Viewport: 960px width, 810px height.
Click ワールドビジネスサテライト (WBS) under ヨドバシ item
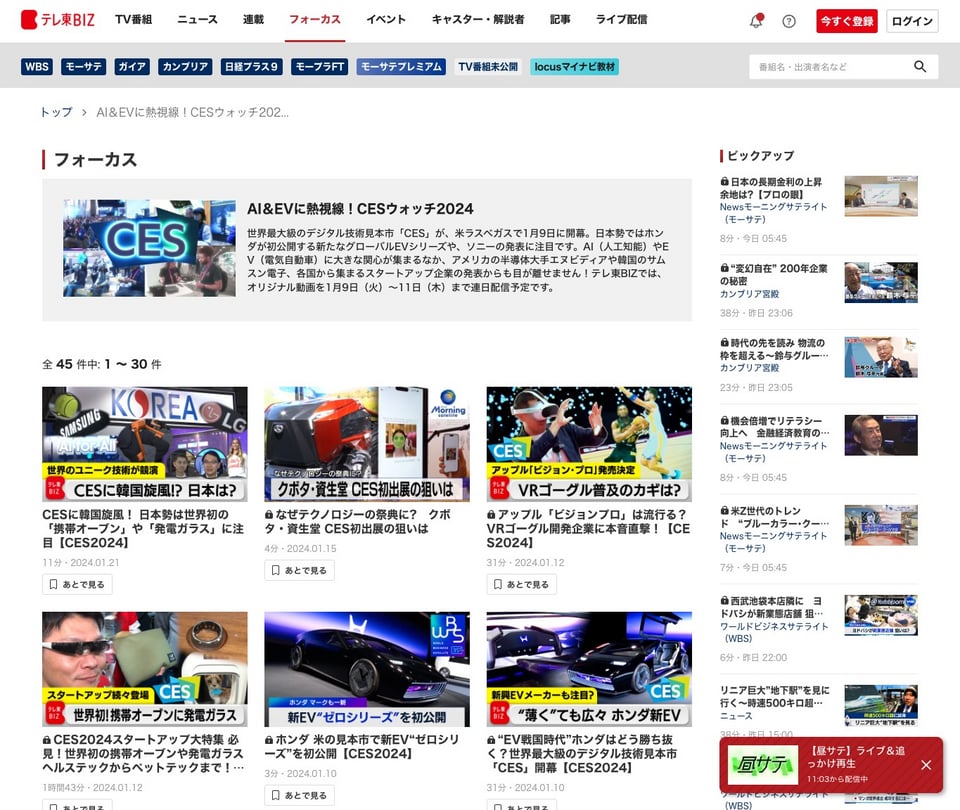pos(774,632)
